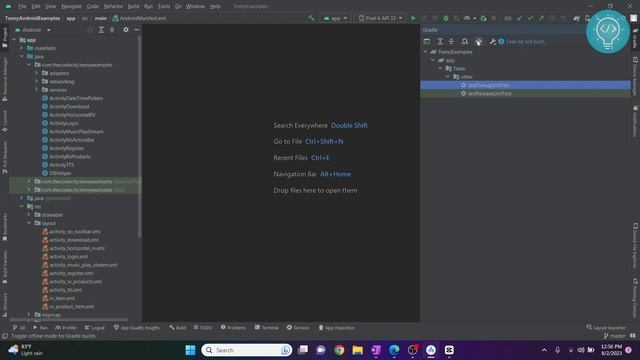Click Windows taskbar Search box
The image size is (640, 360).
tap(247, 350)
